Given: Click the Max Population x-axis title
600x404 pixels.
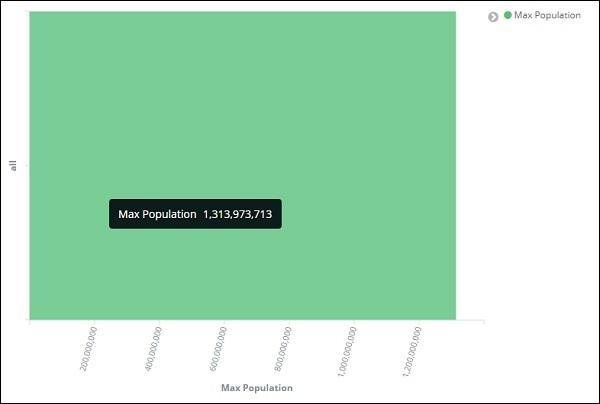Looking at the screenshot, I should pyautogui.click(x=257, y=387).
